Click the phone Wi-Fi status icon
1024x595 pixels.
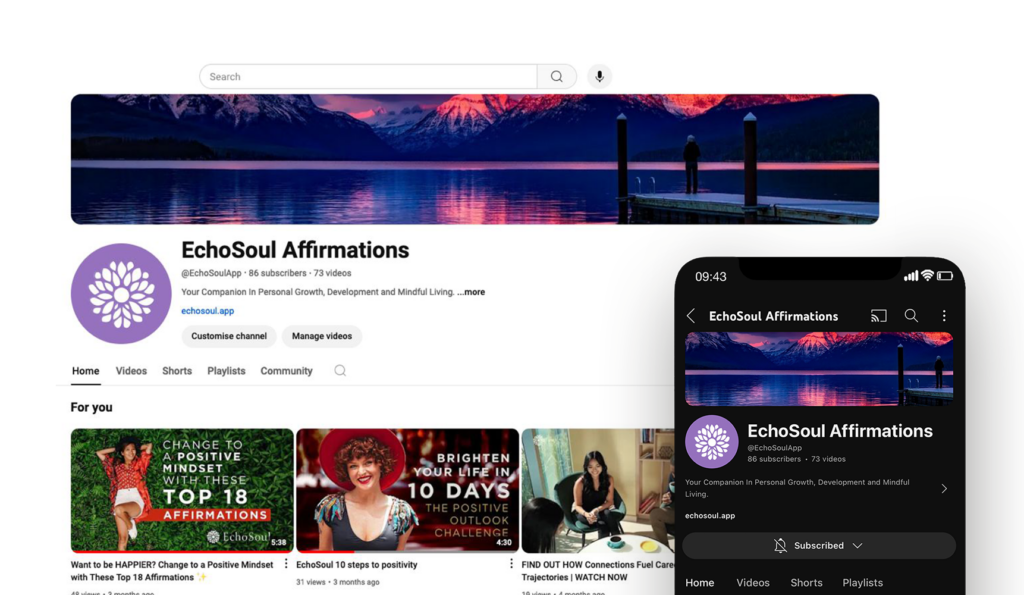click(x=927, y=276)
